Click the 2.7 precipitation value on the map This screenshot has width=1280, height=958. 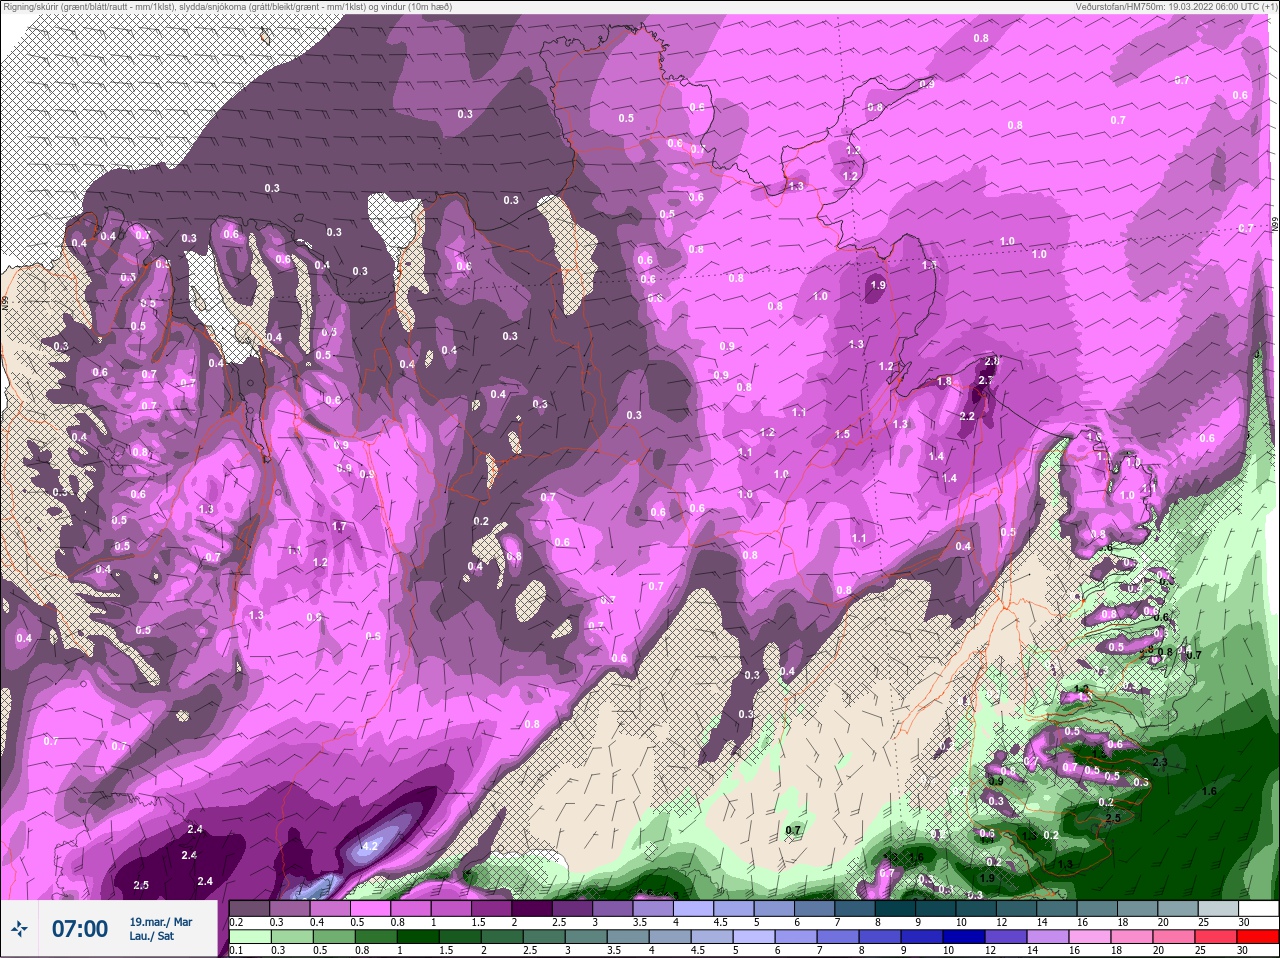click(985, 381)
